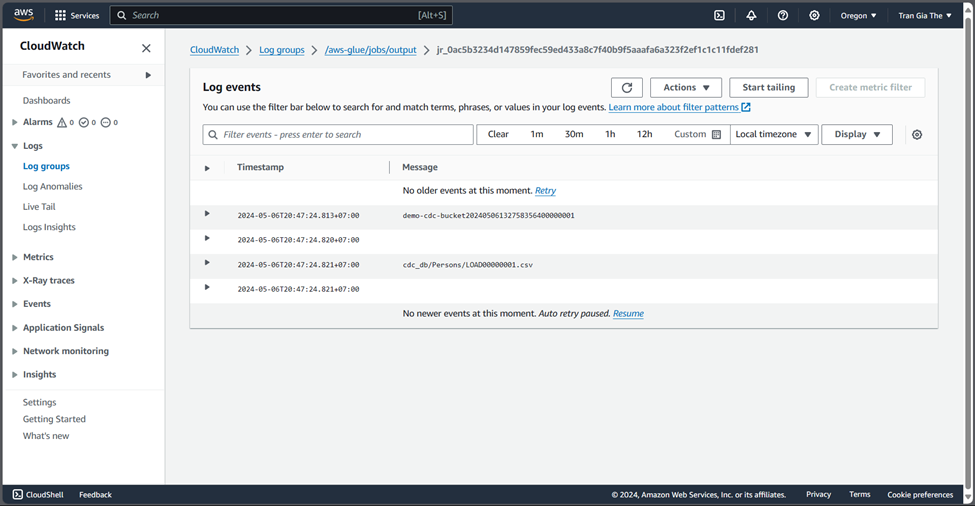Expand the Application Signals section
Image resolution: width=975 pixels, height=506 pixels.
(14, 328)
